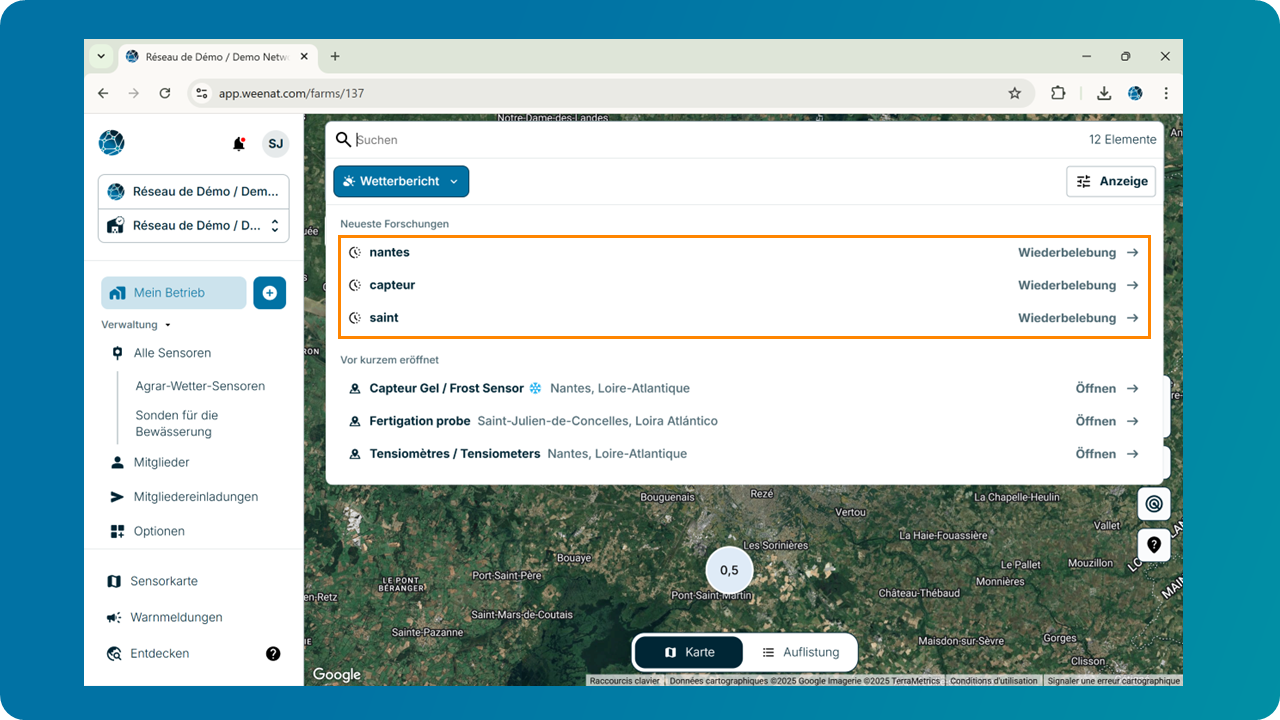Click the Weenat extension icon in toolbar
This screenshot has height=720, width=1280.
pyautogui.click(x=1135, y=93)
